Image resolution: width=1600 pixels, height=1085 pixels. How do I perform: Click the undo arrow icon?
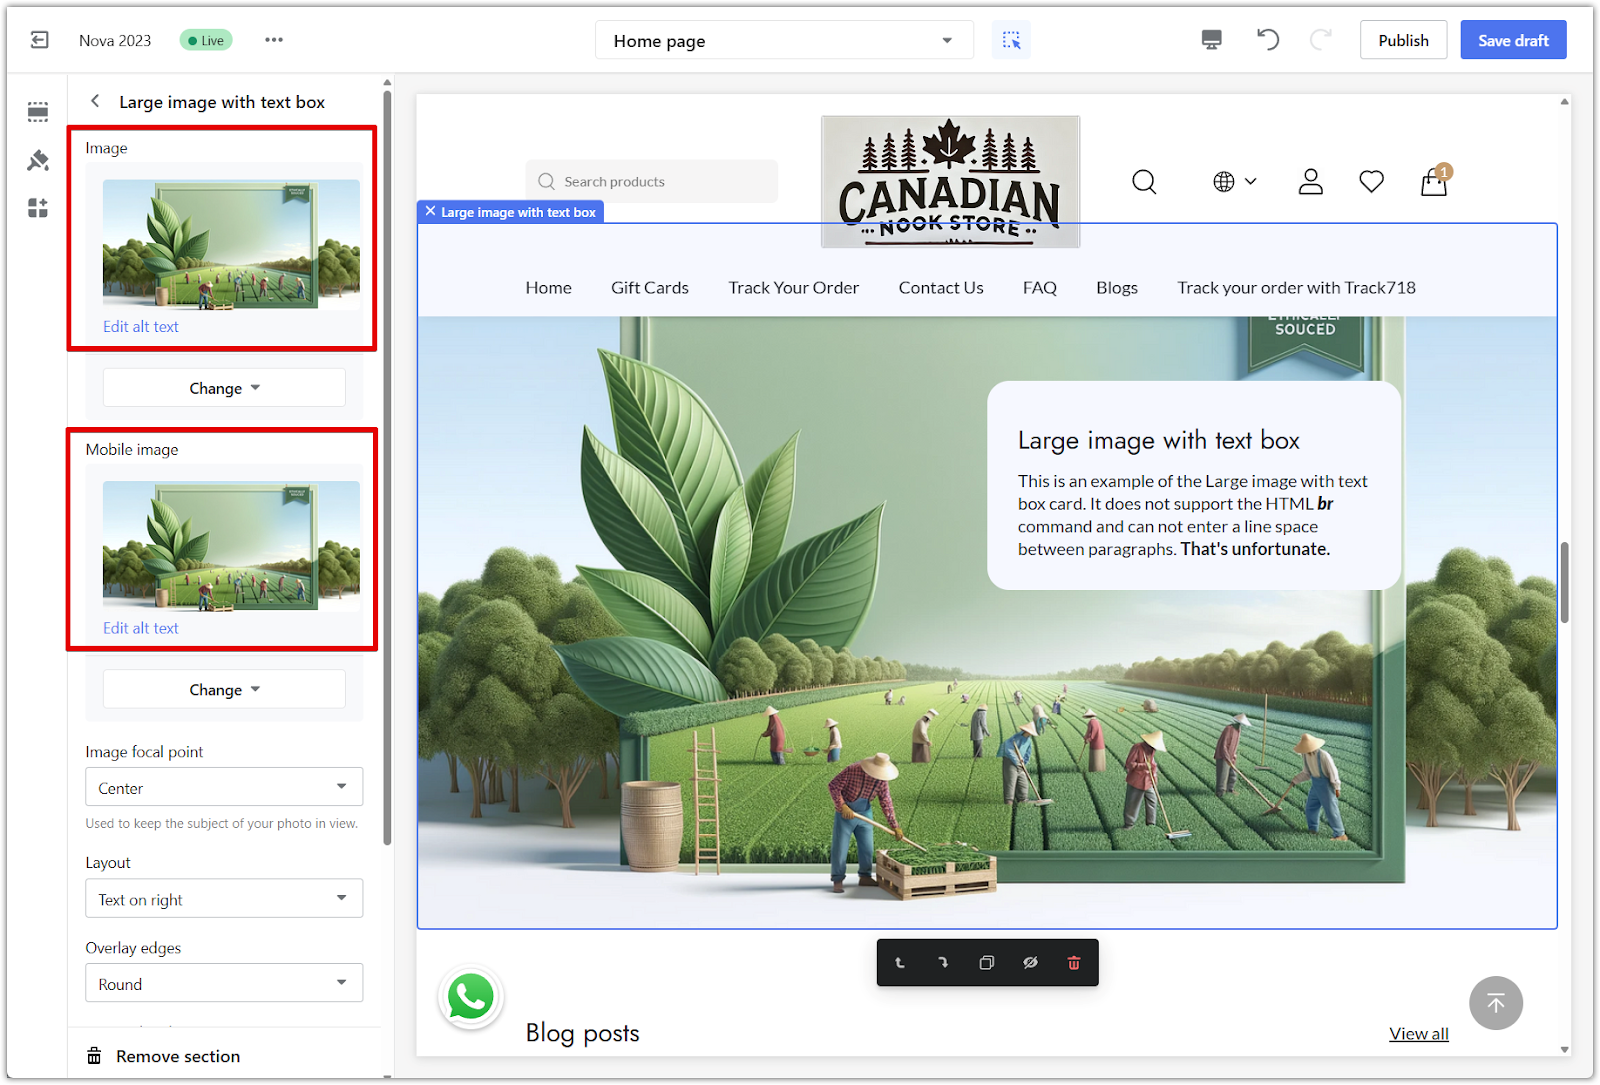pyautogui.click(x=1268, y=40)
